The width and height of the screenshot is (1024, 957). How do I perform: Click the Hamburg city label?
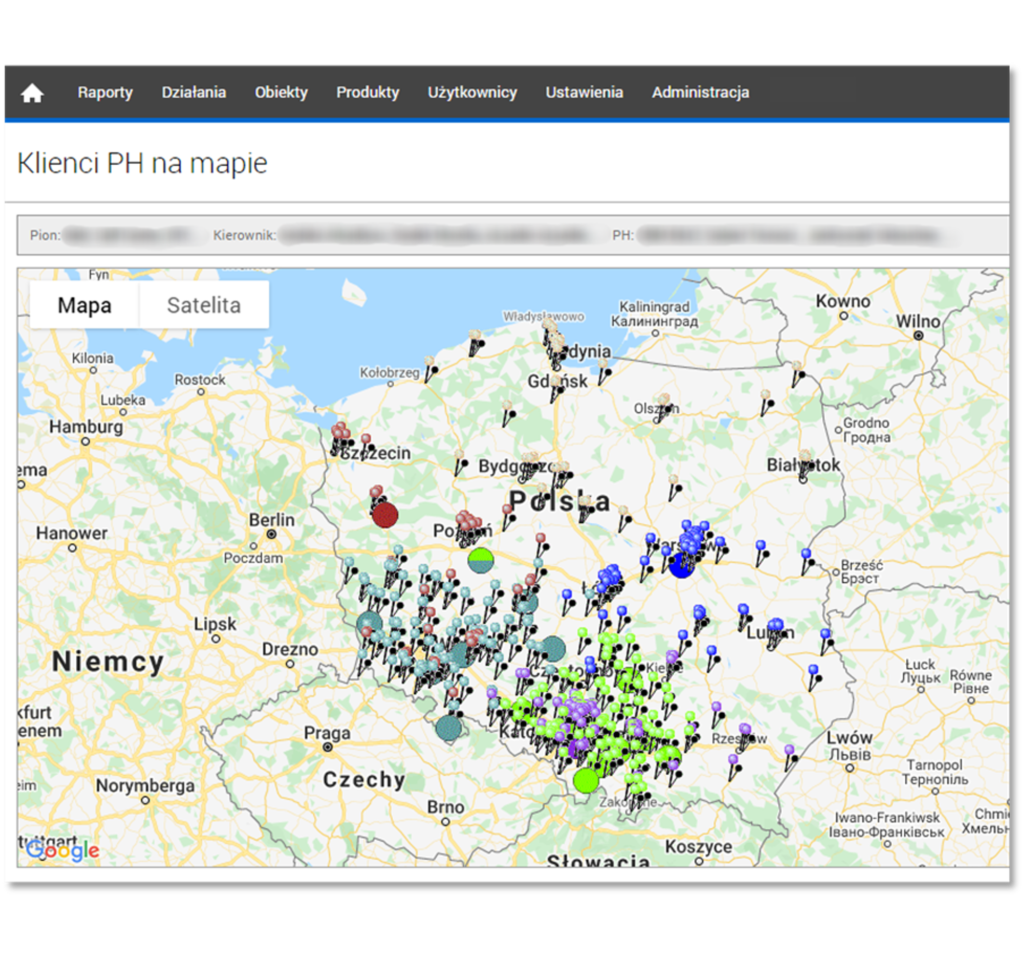tap(86, 427)
